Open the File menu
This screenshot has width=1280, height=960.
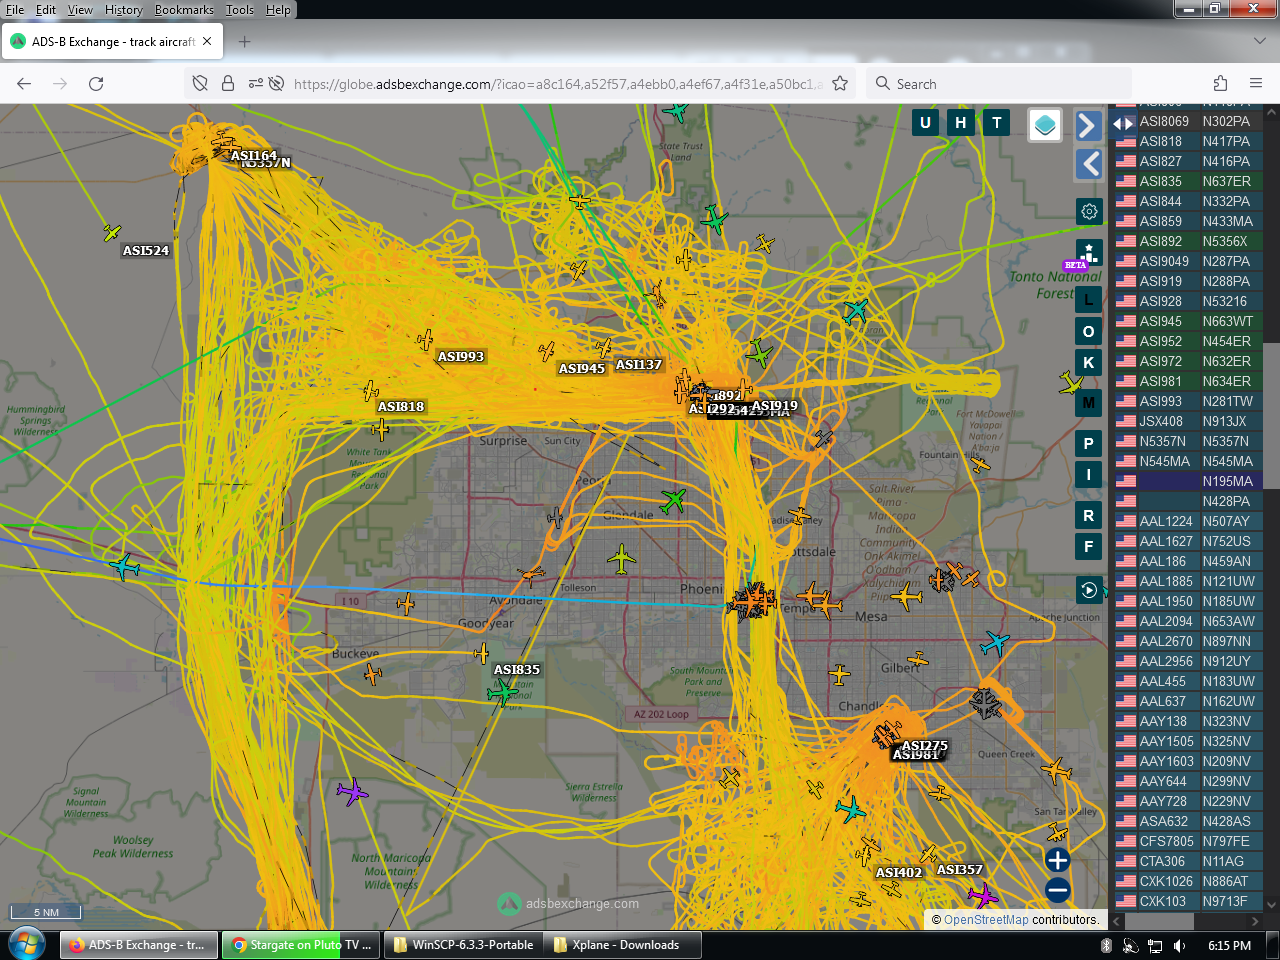coord(15,10)
